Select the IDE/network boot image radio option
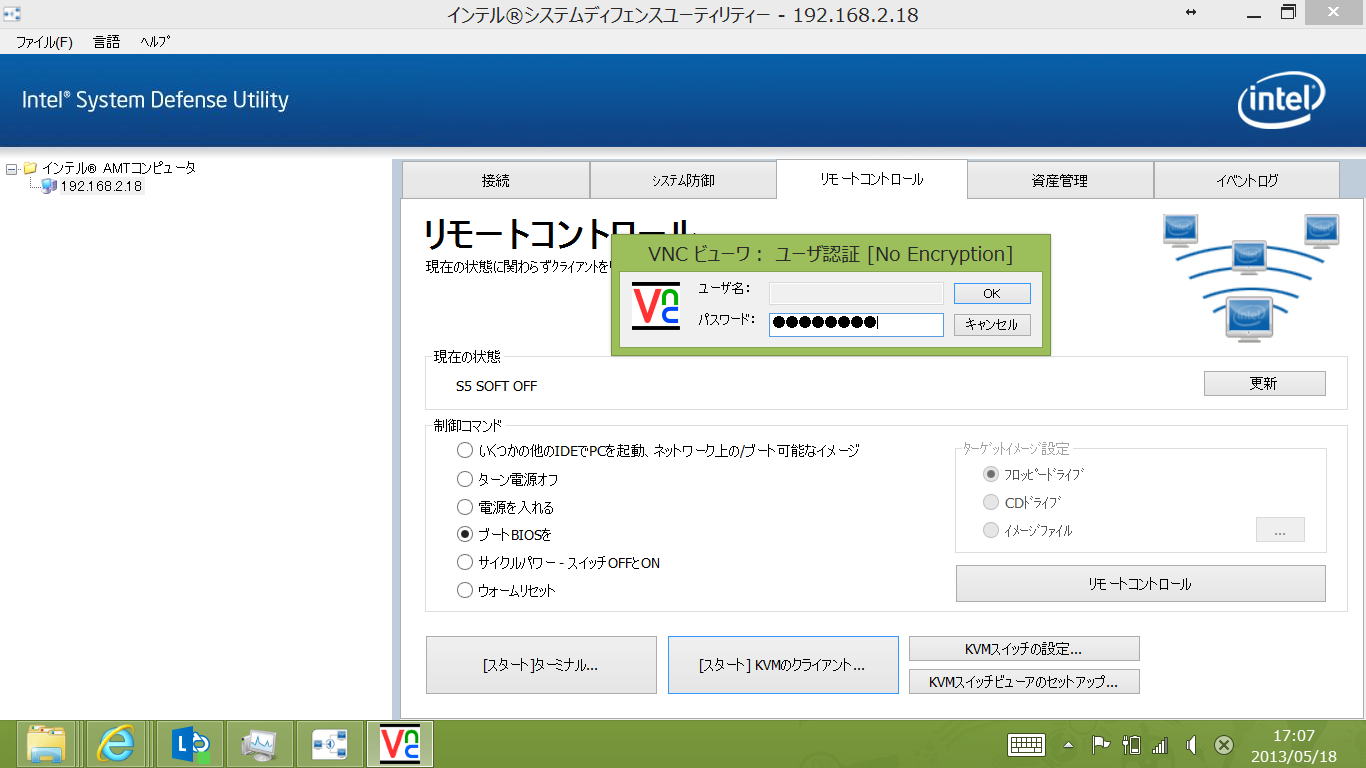 pyautogui.click(x=465, y=451)
